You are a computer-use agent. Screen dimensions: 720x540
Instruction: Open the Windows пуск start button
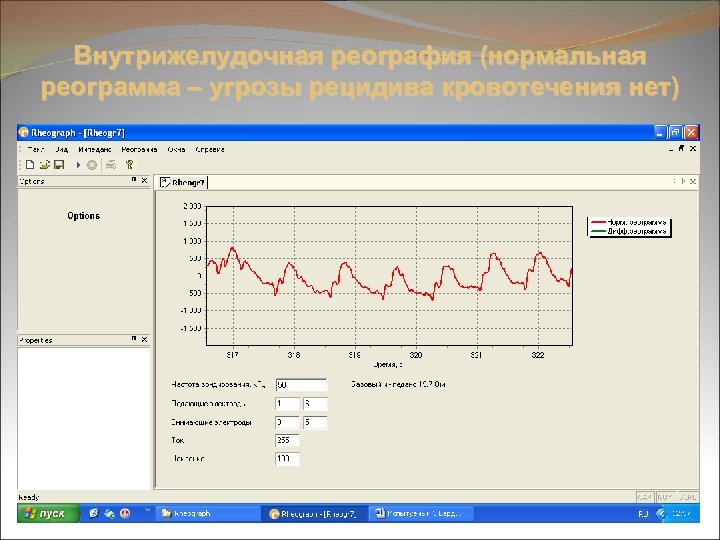(48, 513)
